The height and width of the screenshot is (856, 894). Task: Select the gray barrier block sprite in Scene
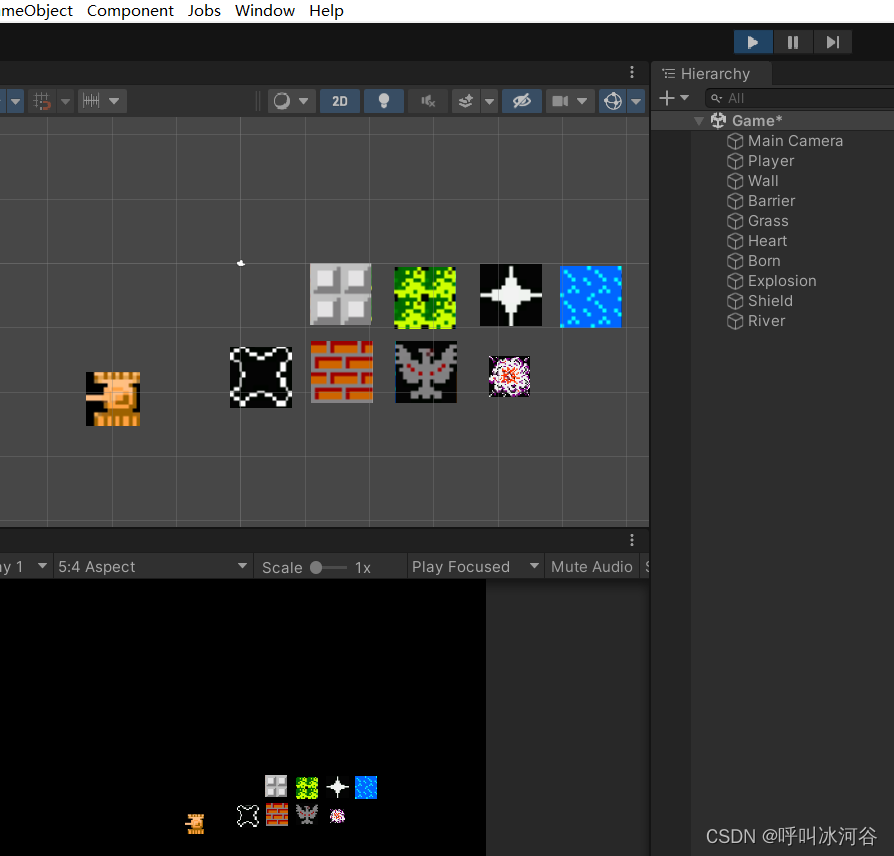[340, 294]
